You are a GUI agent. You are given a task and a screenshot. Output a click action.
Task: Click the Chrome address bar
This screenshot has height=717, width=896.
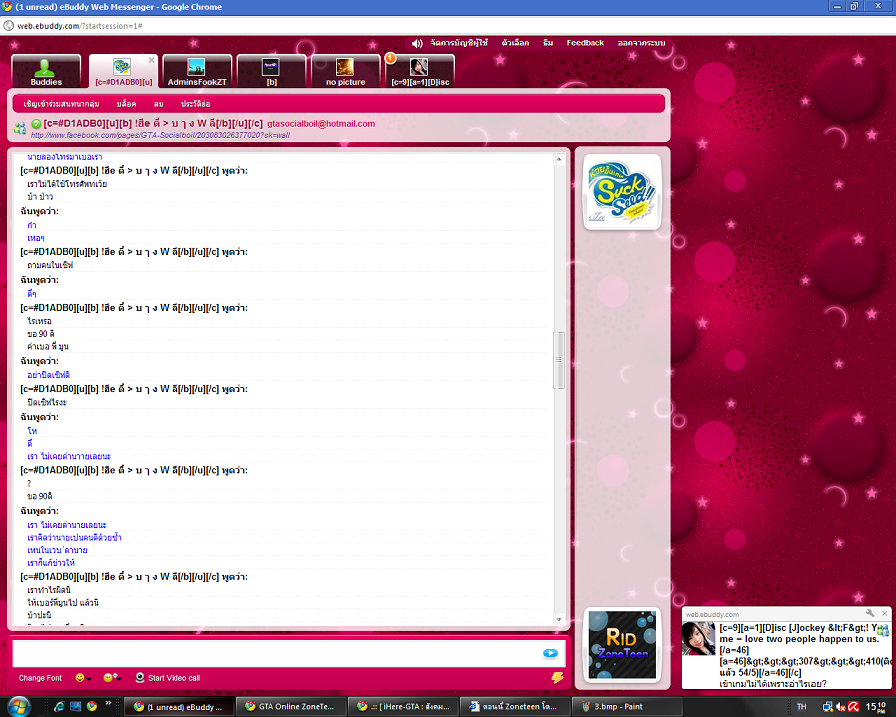coord(446,26)
